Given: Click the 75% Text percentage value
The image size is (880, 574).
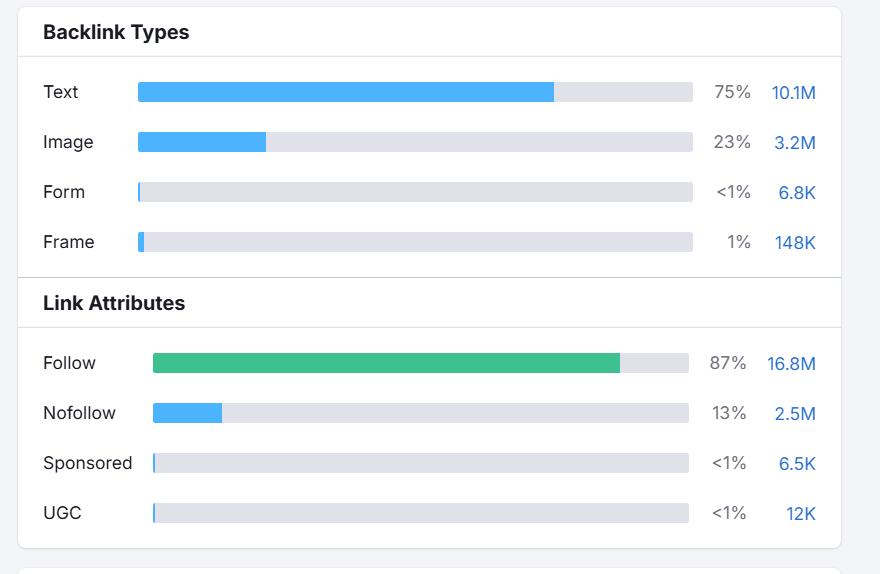Looking at the screenshot, I should 732,92.
